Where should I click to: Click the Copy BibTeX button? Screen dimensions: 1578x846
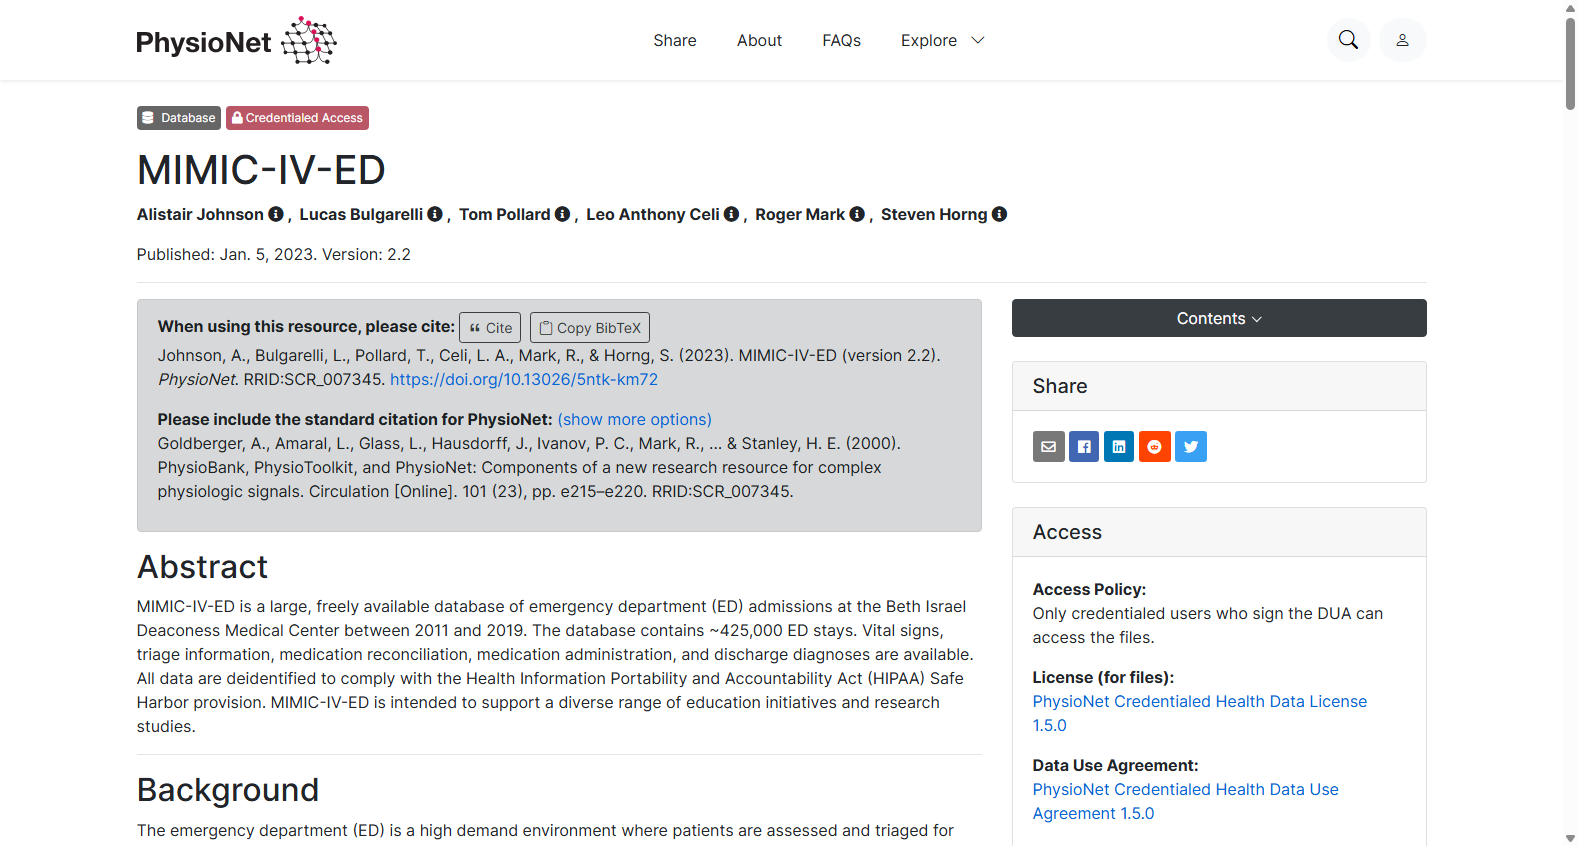tap(590, 327)
